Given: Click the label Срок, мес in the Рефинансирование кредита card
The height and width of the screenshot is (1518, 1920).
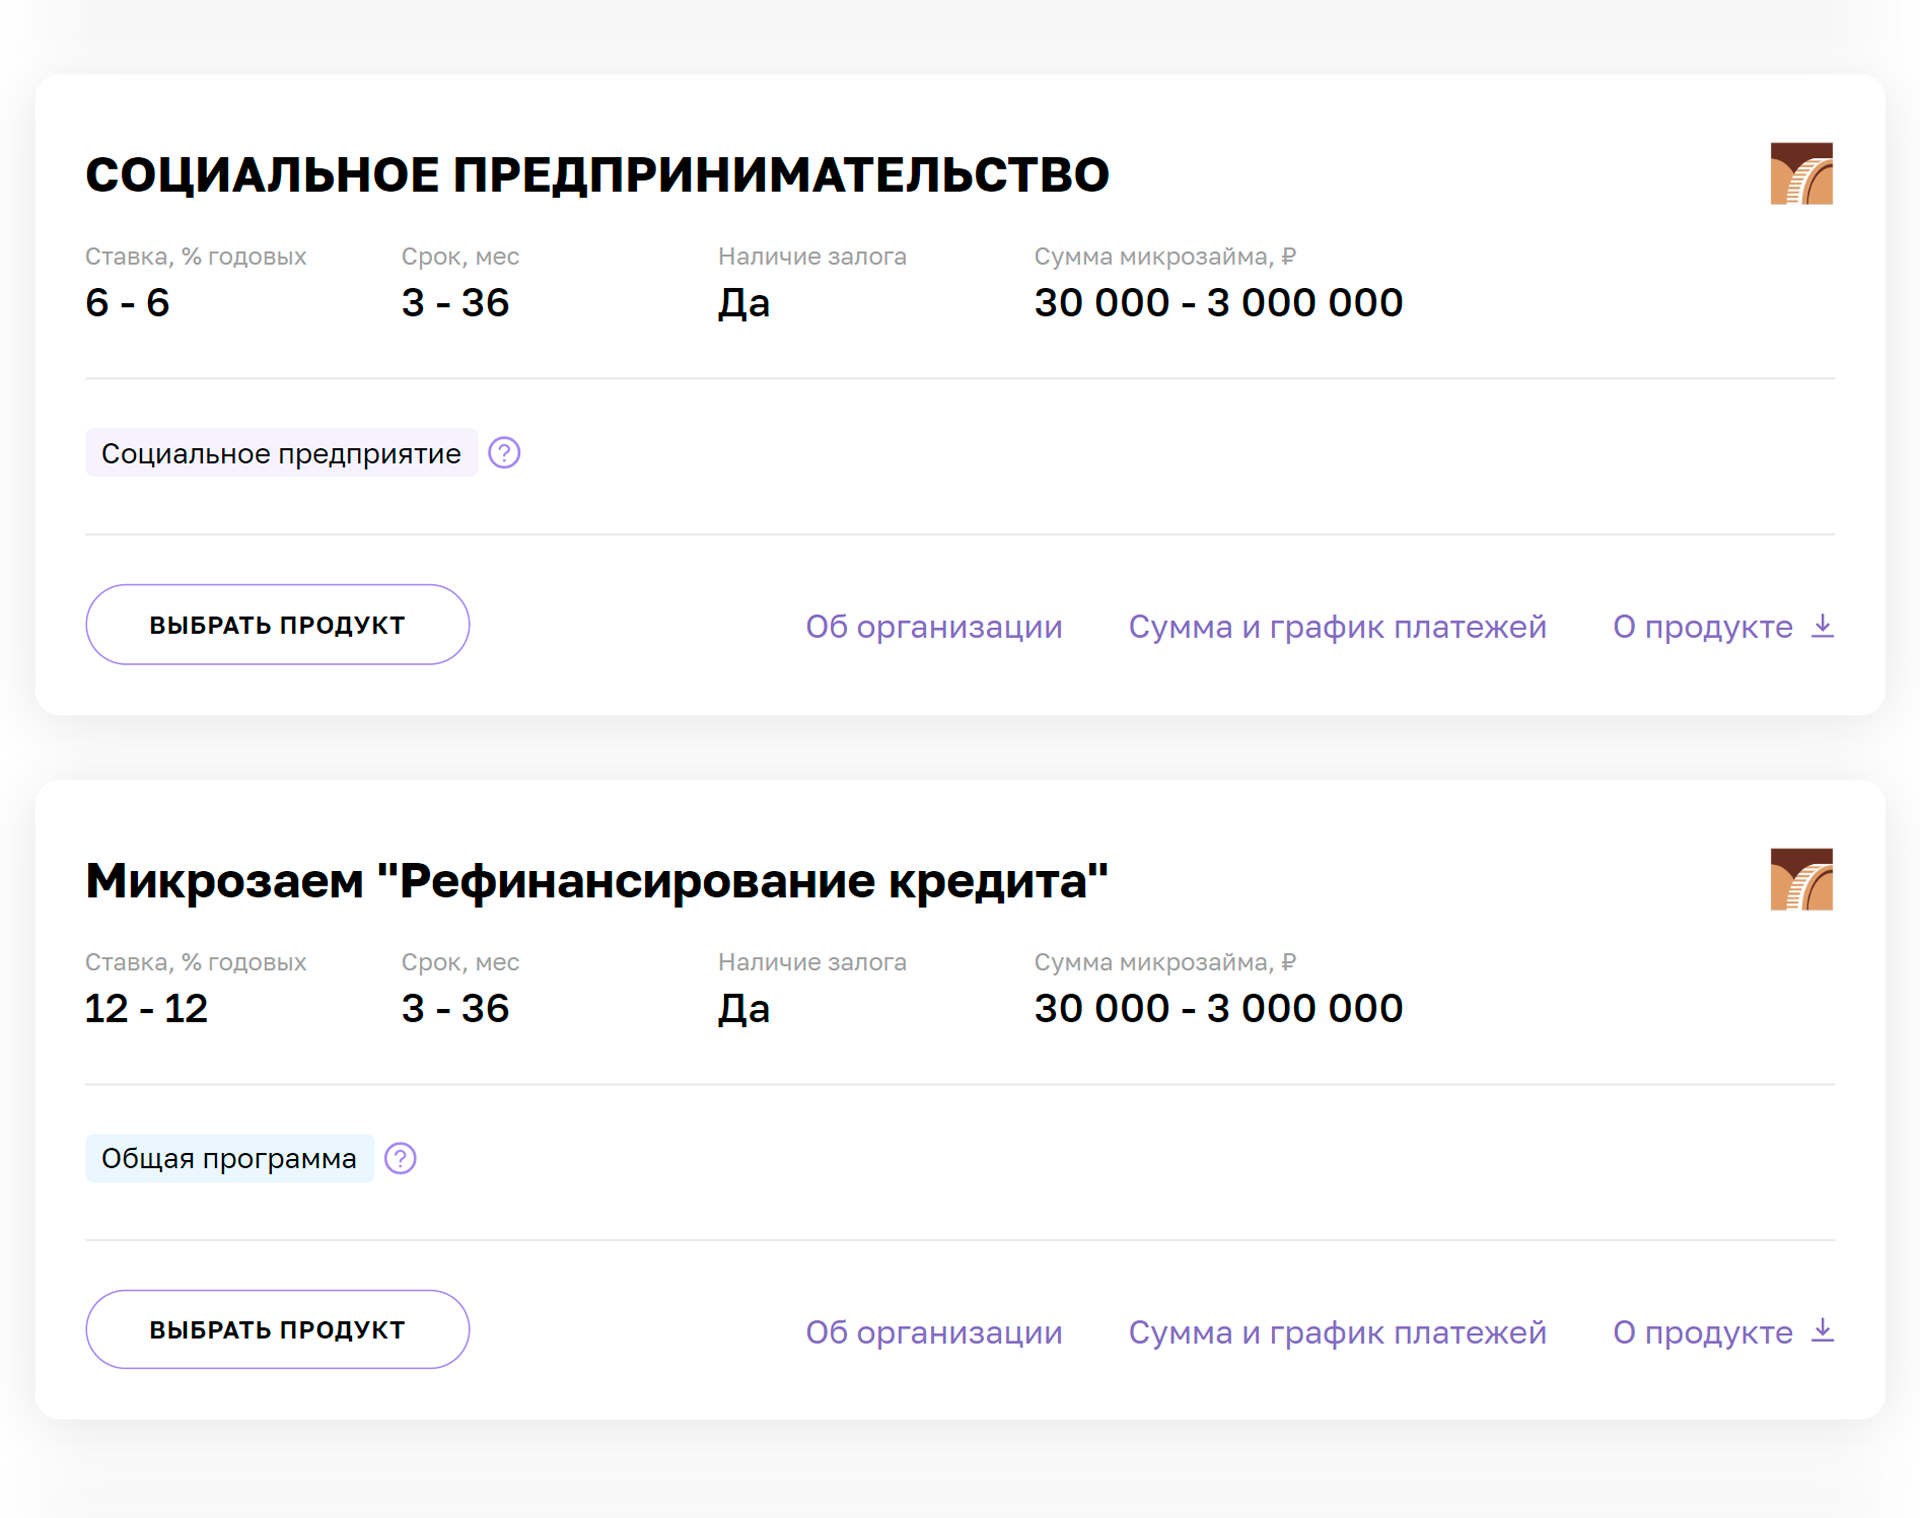Looking at the screenshot, I should point(460,962).
